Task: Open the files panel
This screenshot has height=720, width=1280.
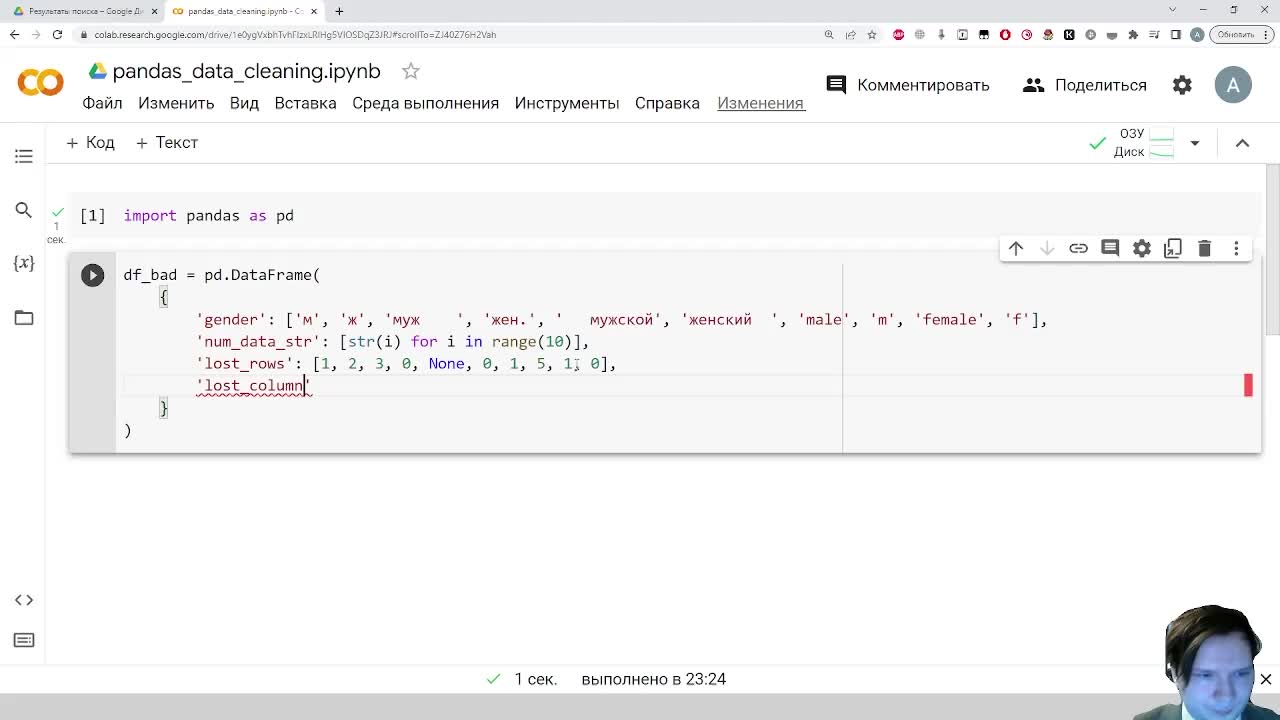Action: [24, 318]
